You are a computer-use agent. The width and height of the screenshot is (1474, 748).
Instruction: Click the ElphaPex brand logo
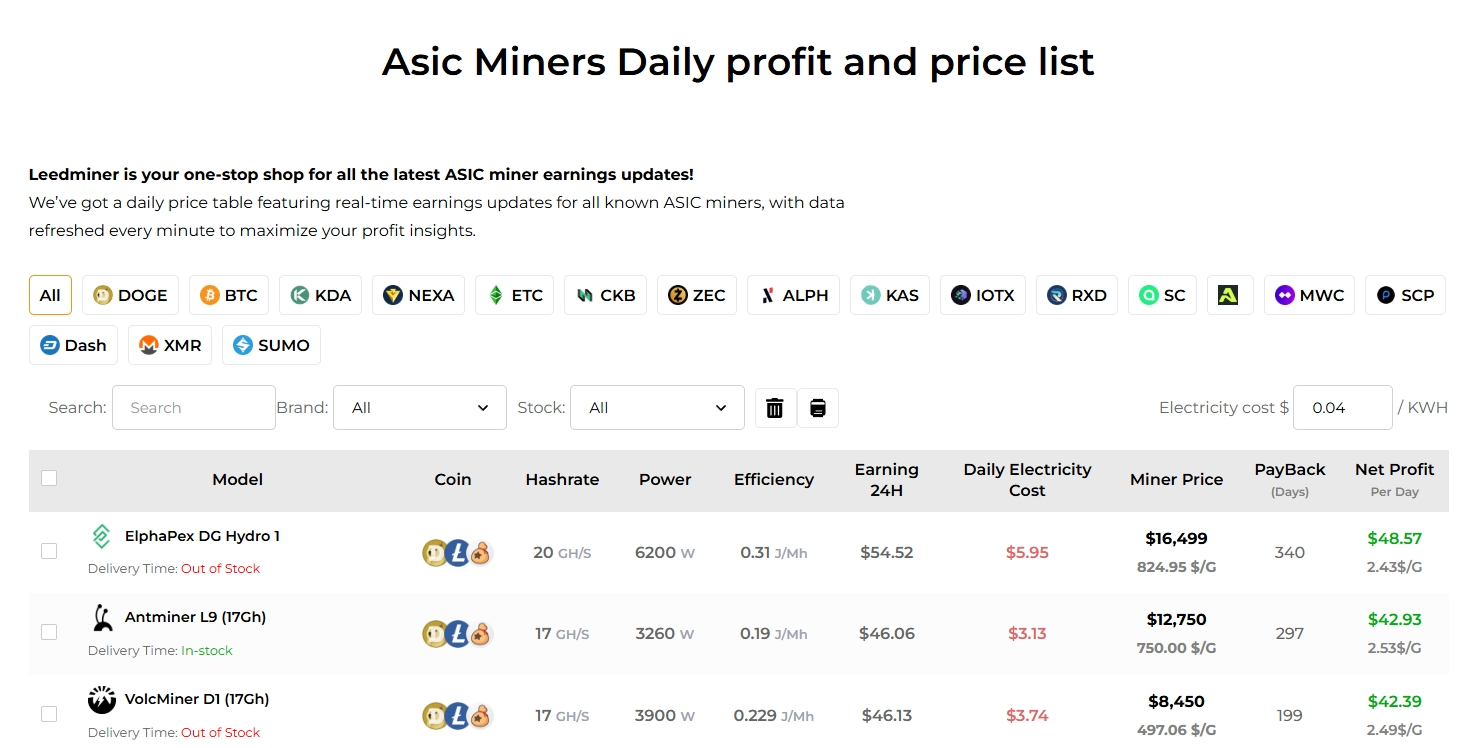(x=100, y=536)
